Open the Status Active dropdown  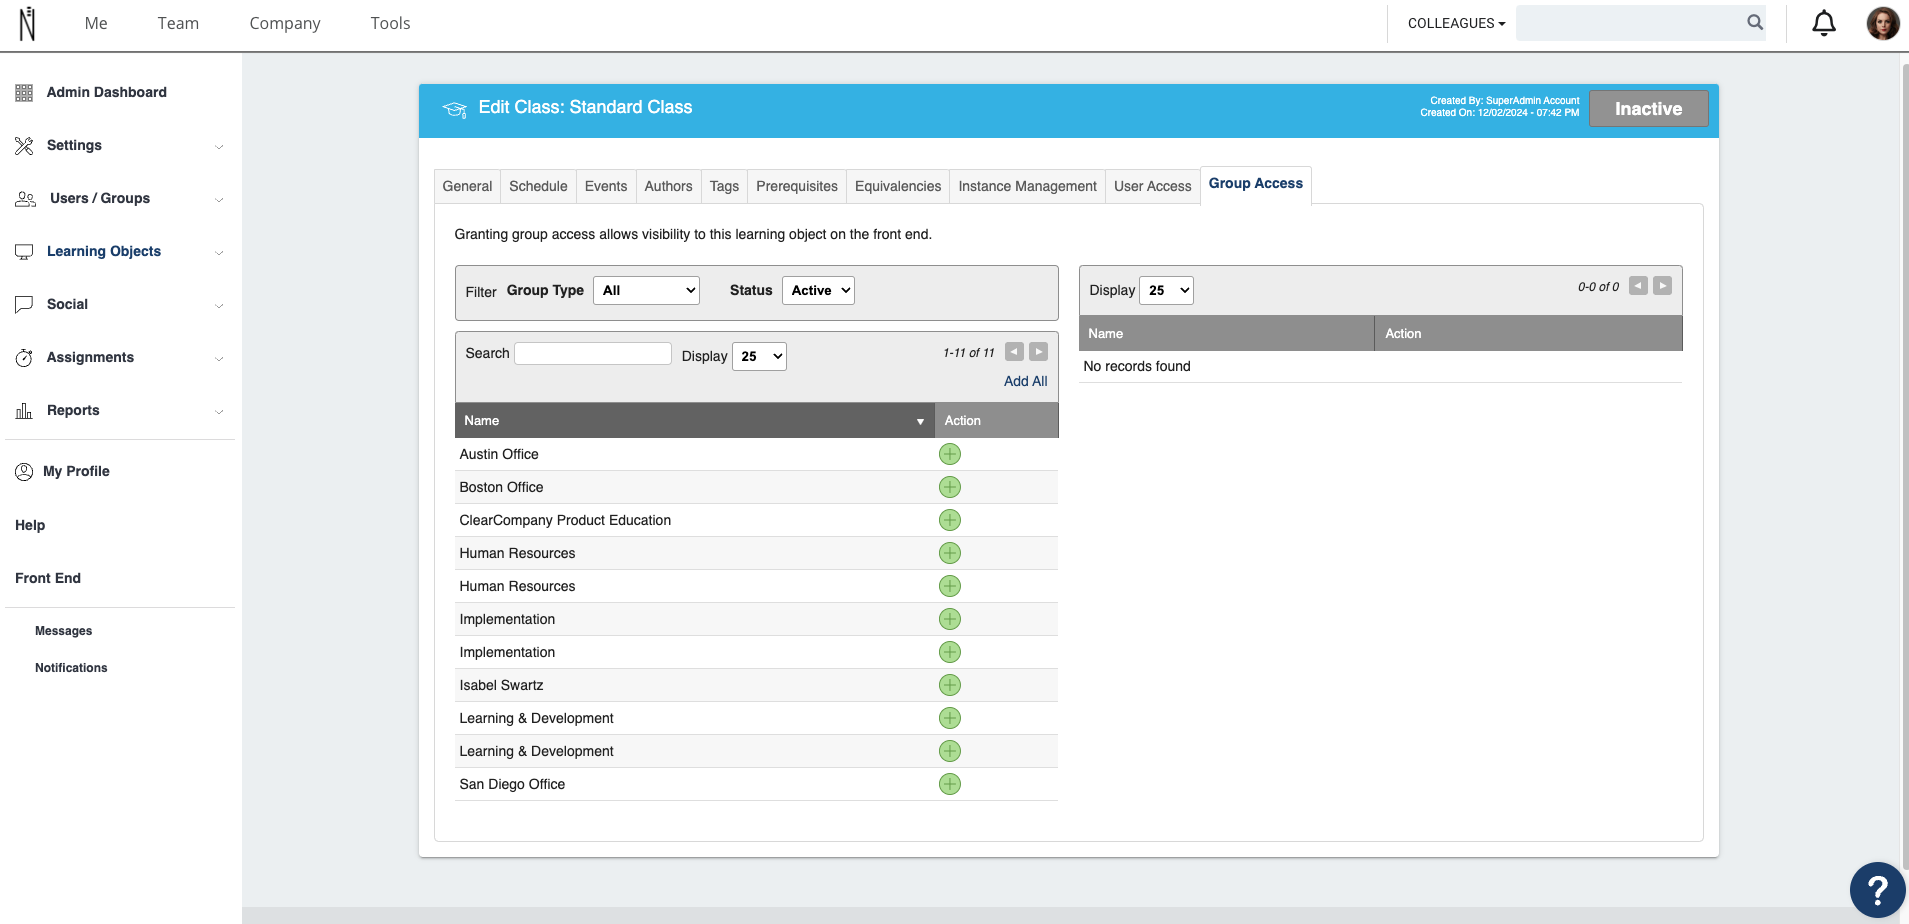pyautogui.click(x=818, y=290)
